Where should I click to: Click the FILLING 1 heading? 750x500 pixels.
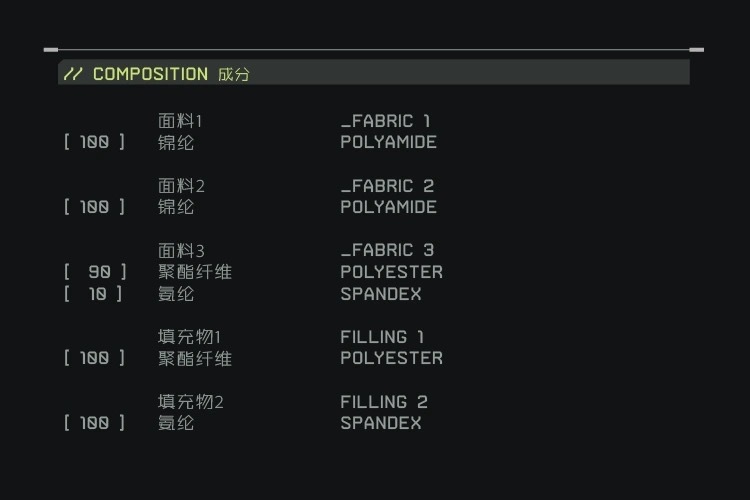tap(382, 337)
